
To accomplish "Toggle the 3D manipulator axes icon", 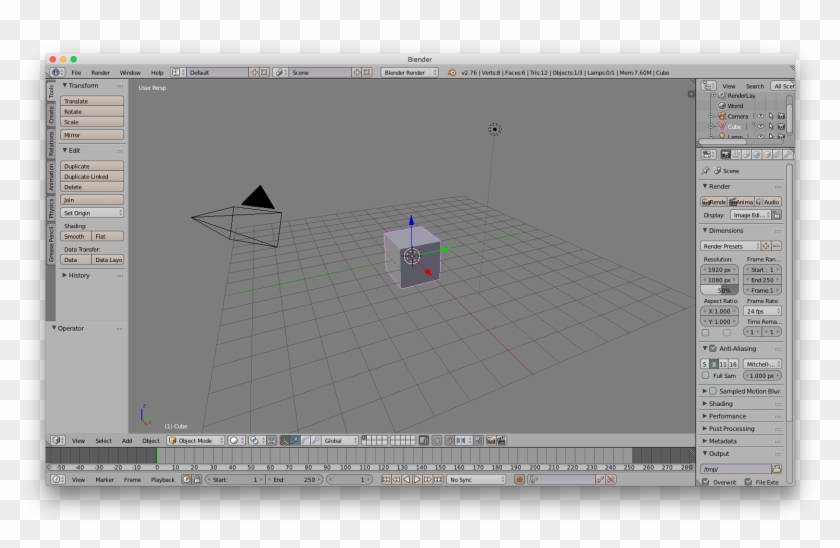I will tap(284, 440).
